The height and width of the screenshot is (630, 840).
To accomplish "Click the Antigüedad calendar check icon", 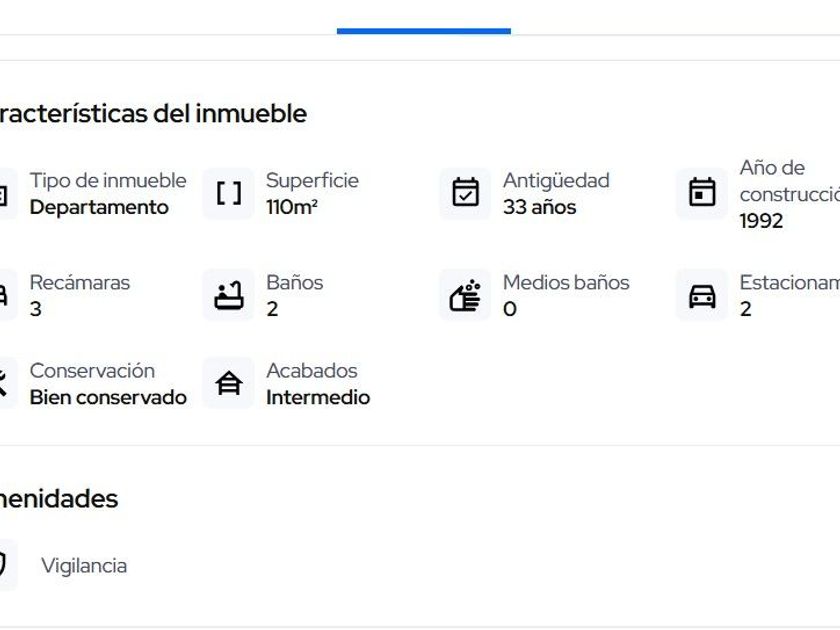I will click(x=465, y=193).
